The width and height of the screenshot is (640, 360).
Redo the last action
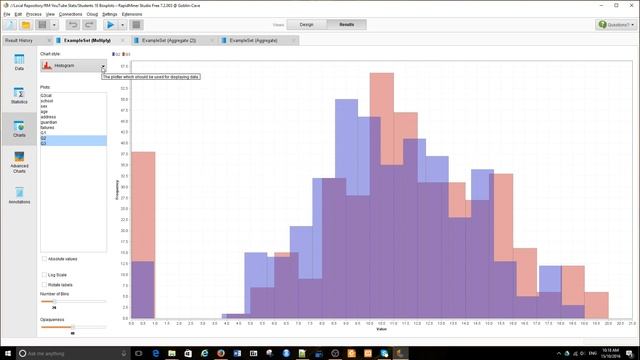89,25
